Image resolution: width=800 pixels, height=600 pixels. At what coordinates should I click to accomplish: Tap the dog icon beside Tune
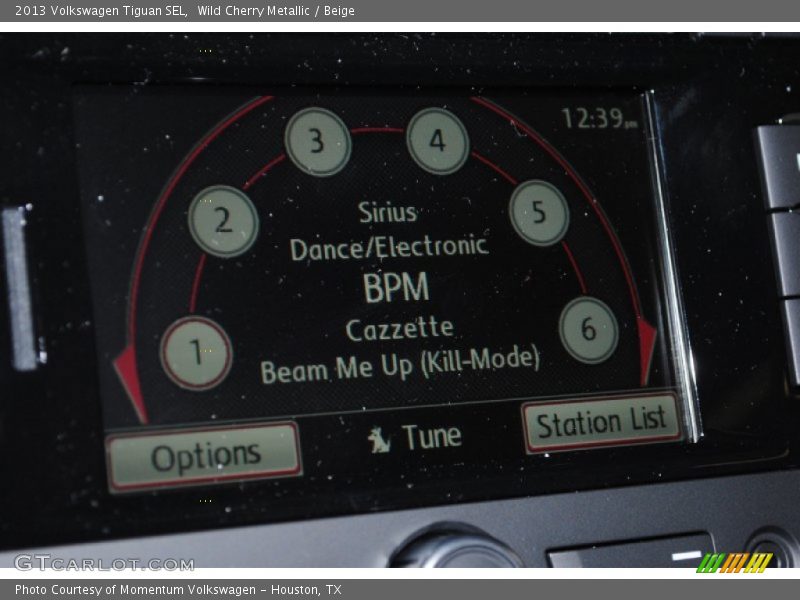(x=379, y=440)
